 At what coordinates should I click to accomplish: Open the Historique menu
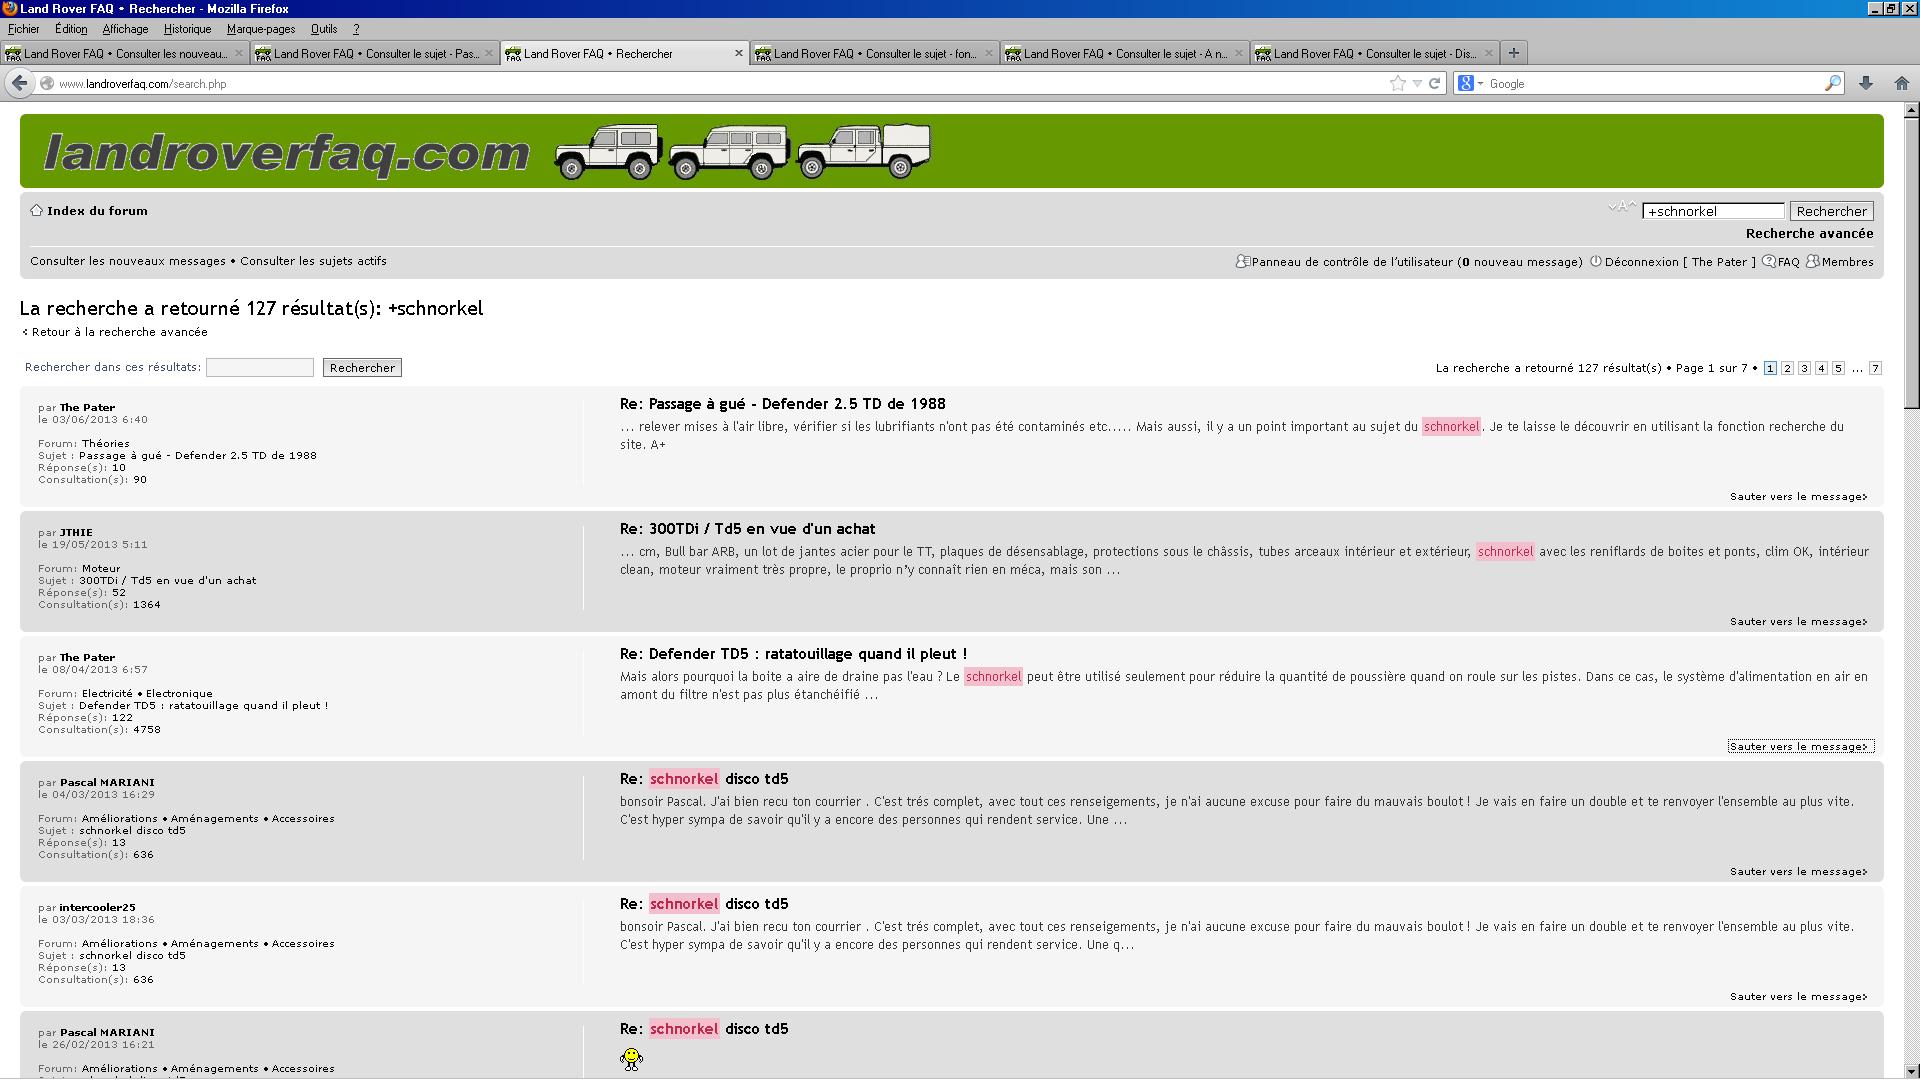[187, 29]
